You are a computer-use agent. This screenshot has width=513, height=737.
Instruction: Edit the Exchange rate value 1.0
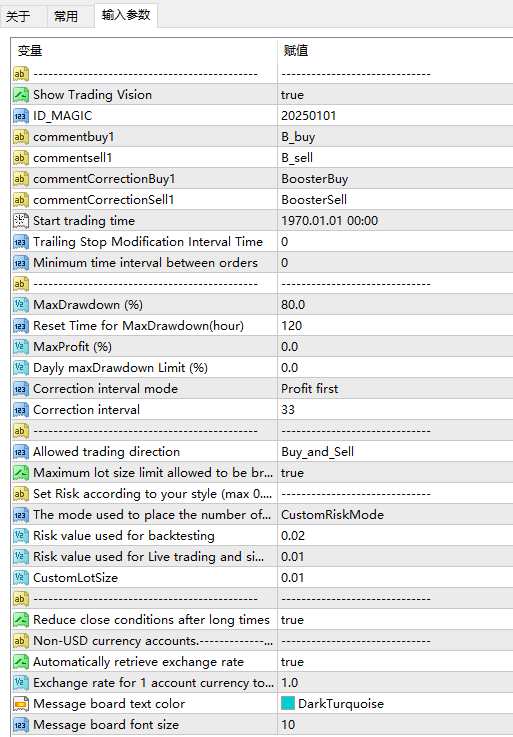(x=395, y=683)
